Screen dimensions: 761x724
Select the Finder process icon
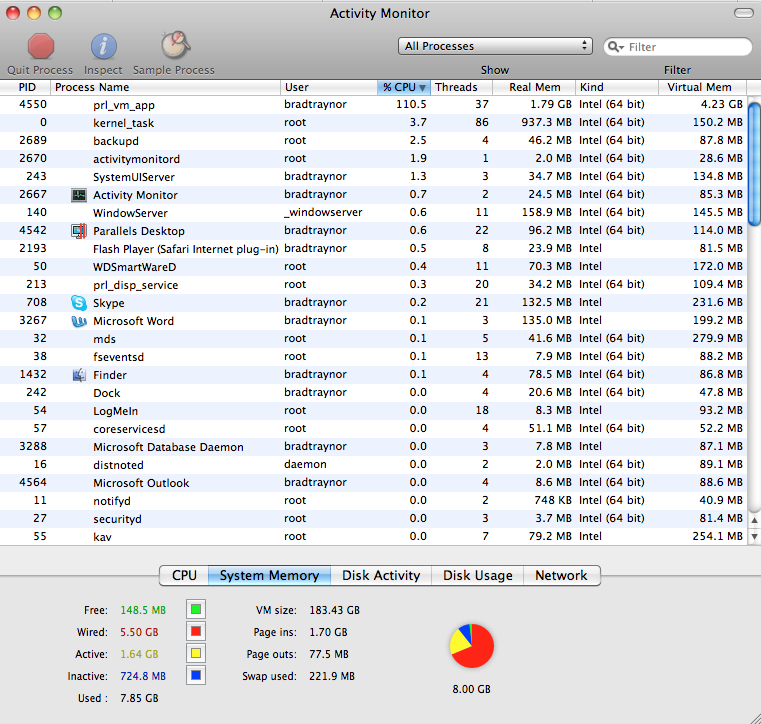tap(79, 375)
